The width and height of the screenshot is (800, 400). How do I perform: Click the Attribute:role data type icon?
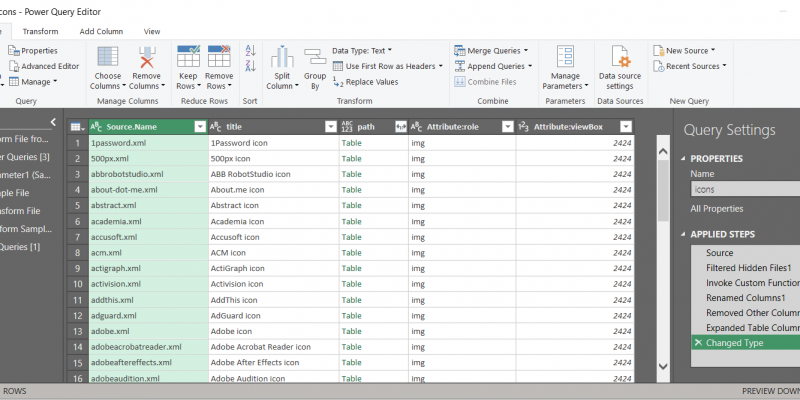coord(416,127)
